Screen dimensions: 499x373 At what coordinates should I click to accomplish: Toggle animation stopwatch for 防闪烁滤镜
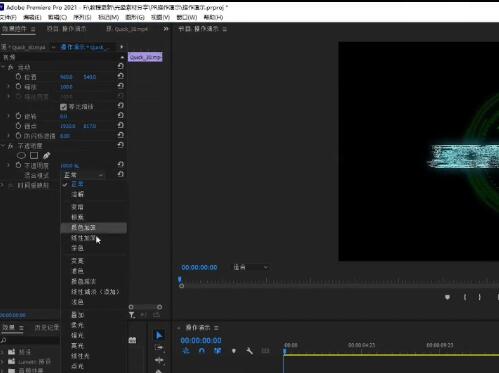click(x=18, y=136)
